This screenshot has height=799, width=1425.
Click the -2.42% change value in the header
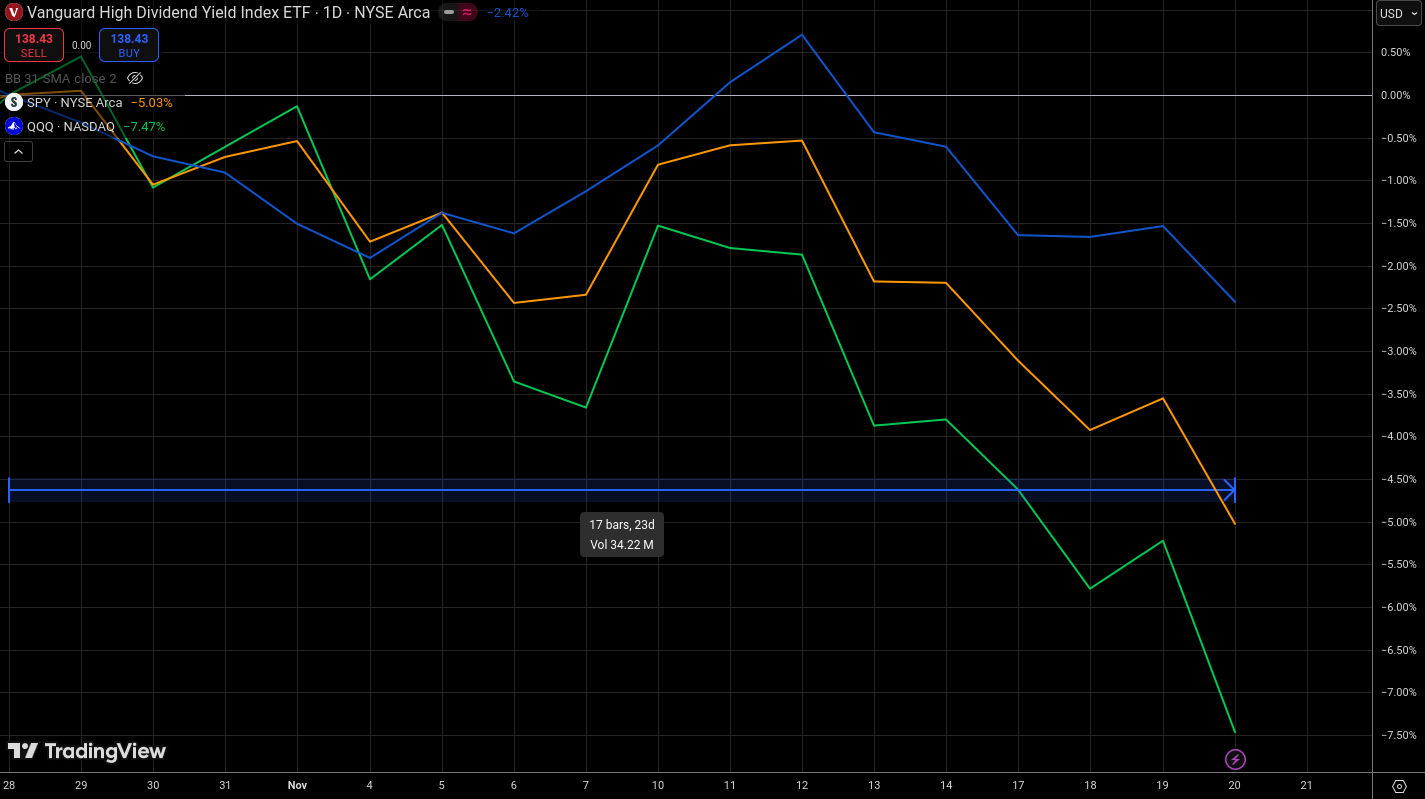[x=508, y=13]
